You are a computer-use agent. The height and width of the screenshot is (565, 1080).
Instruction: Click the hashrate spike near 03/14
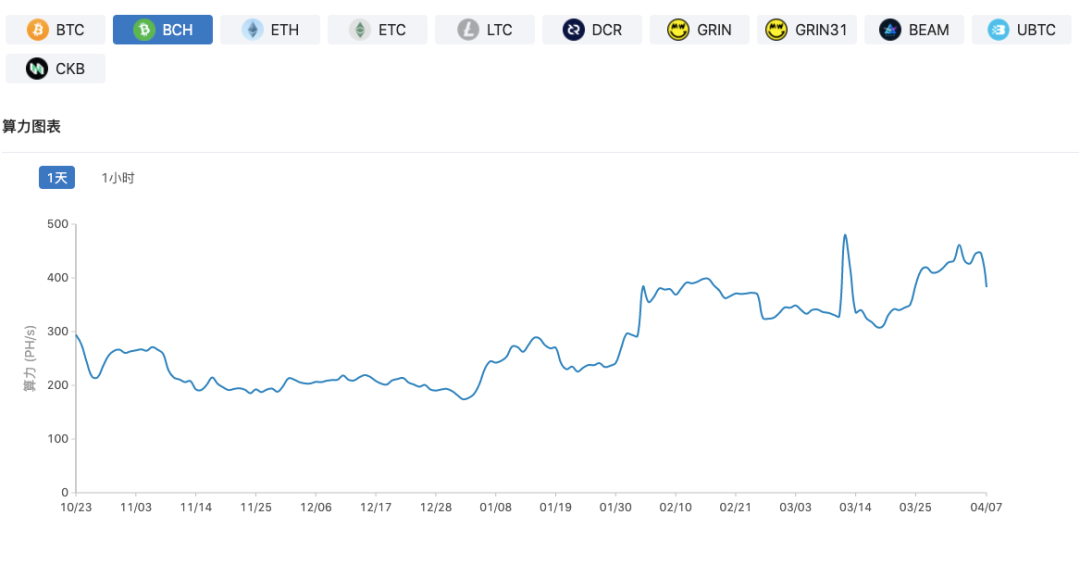tap(845, 236)
